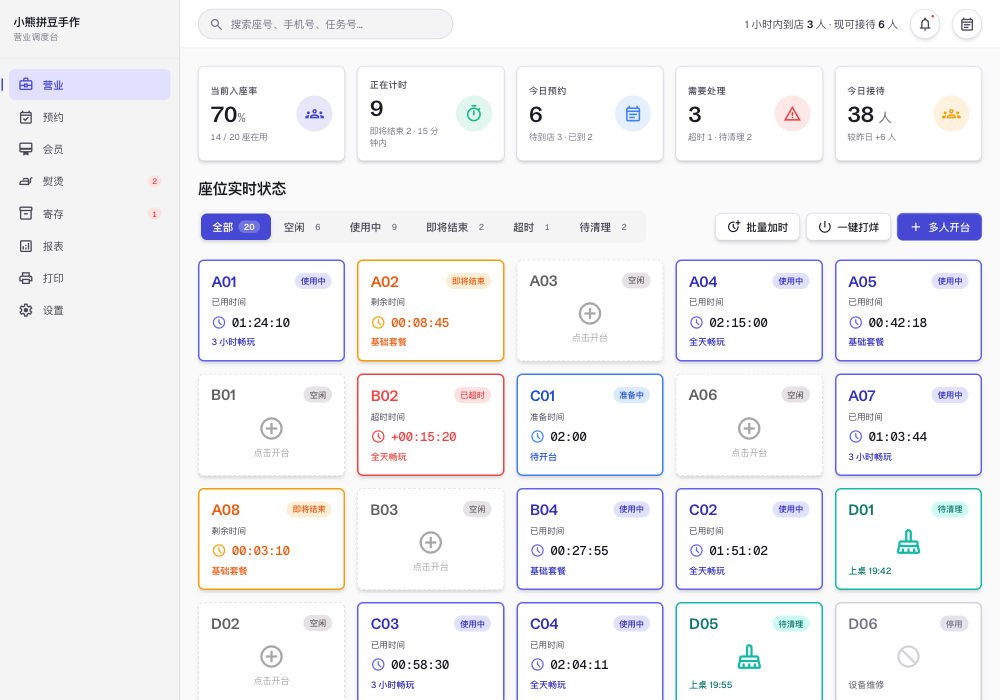1000x700 pixels.
Task: Click the 00:03:10 timer on A08
Action: click(261, 551)
